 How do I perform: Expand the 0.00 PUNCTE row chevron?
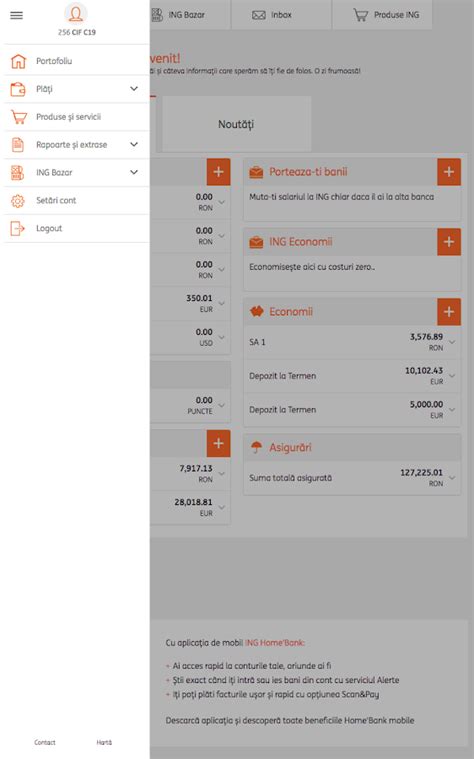tap(222, 406)
